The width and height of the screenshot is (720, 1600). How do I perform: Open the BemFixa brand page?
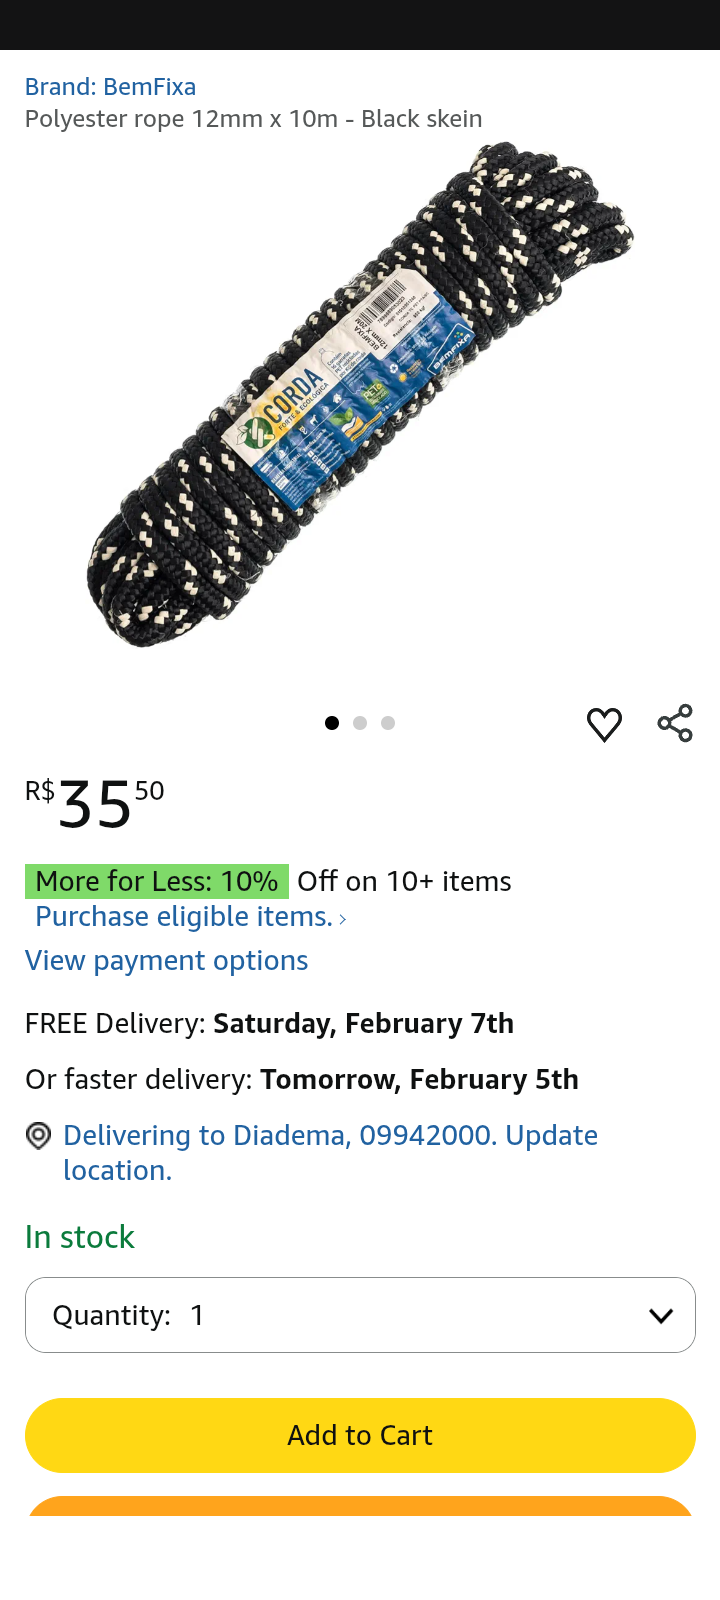pyautogui.click(x=109, y=87)
